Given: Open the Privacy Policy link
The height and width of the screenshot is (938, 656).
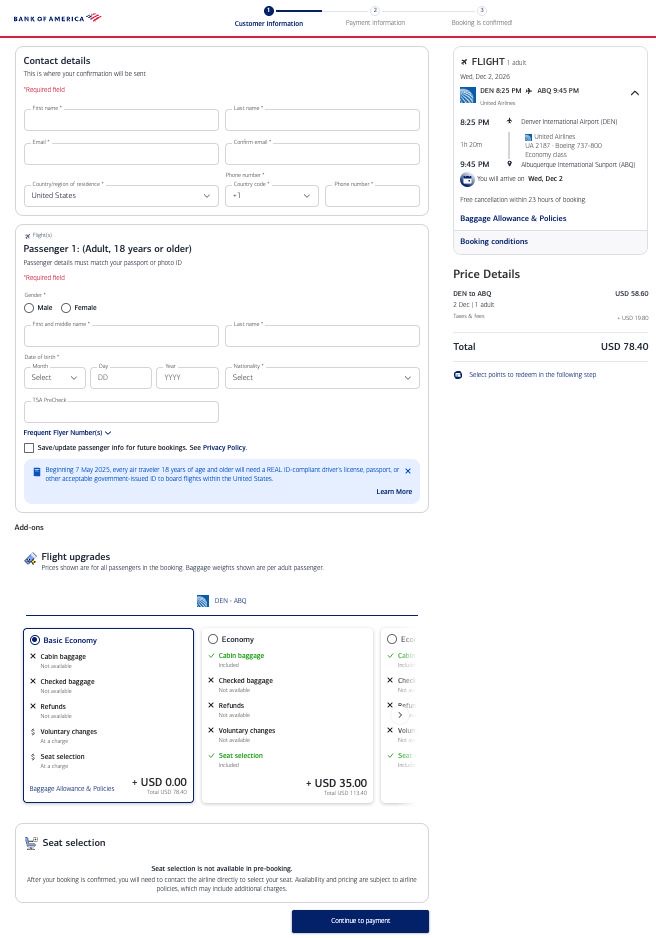Looking at the screenshot, I should pos(224,447).
